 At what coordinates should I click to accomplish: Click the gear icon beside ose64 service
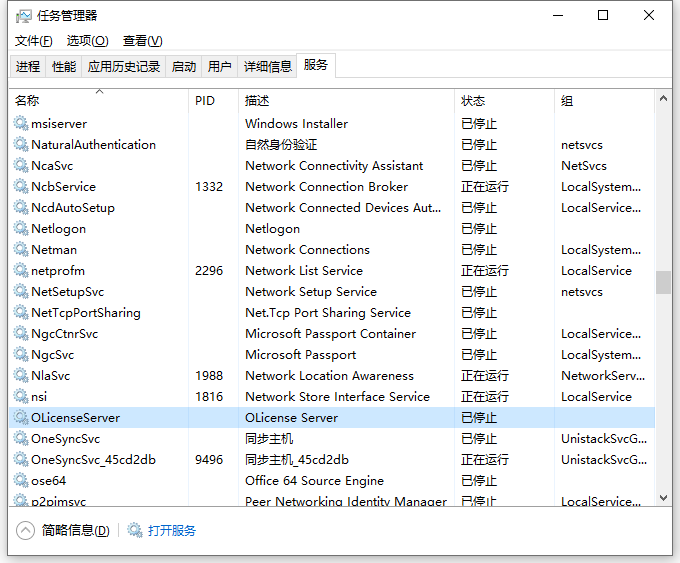pyautogui.click(x=21, y=480)
